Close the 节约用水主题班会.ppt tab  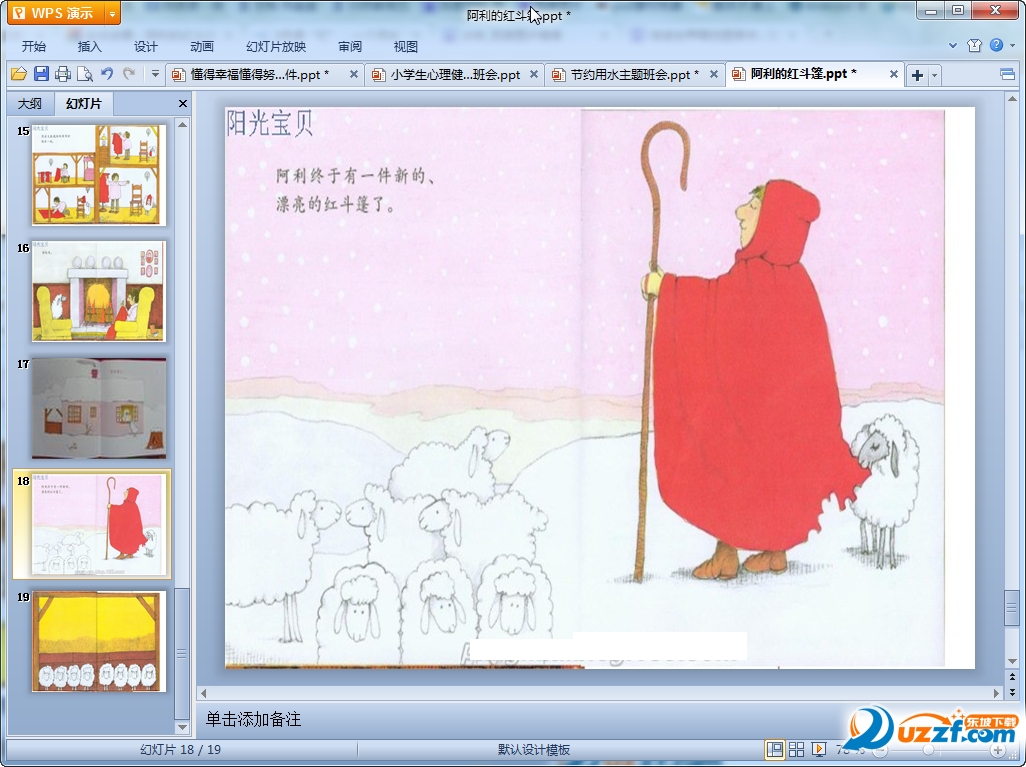coord(714,75)
